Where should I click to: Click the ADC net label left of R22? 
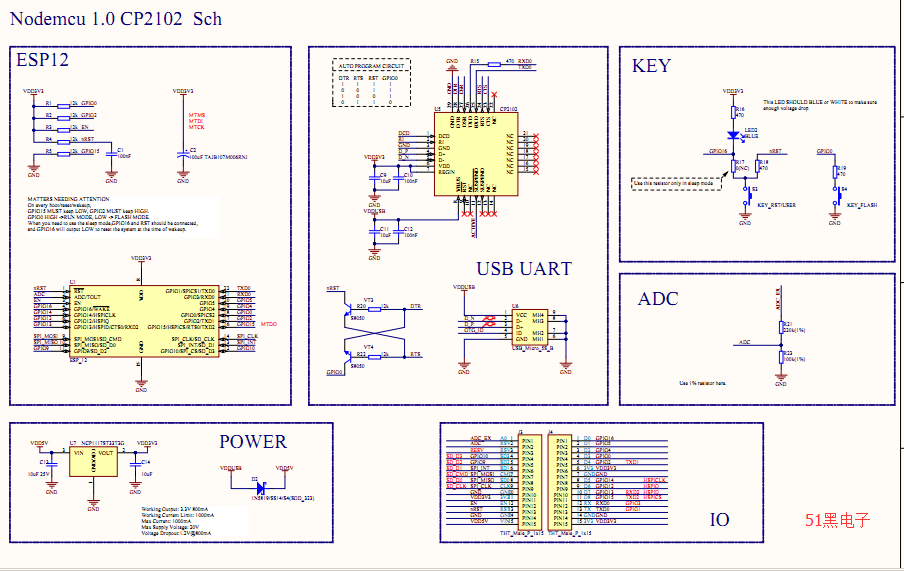click(745, 342)
